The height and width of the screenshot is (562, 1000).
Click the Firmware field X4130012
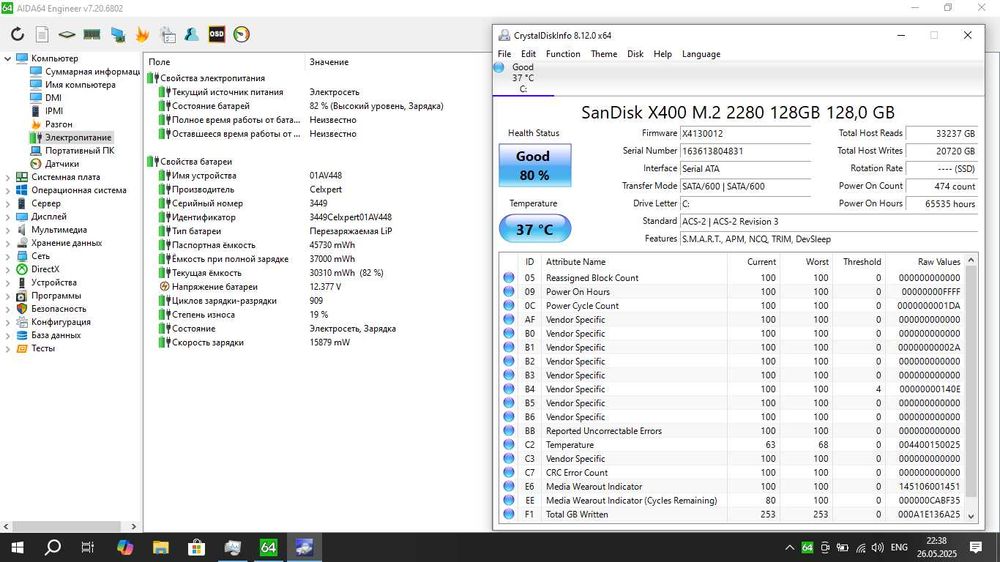(x=745, y=133)
